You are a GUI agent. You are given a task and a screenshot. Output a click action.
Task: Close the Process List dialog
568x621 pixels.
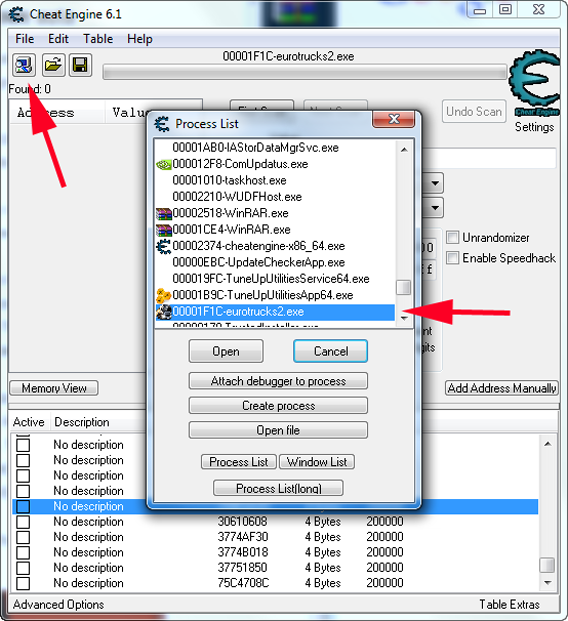tap(394, 119)
